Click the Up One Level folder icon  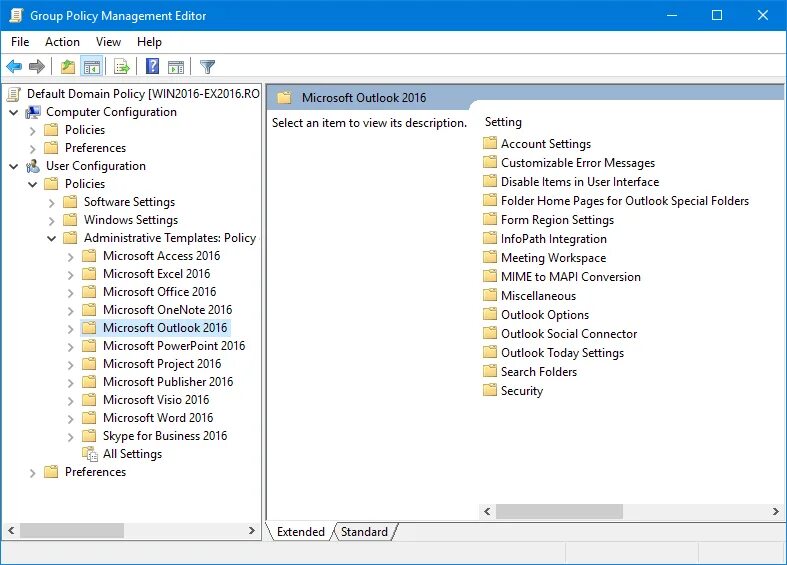(67, 66)
